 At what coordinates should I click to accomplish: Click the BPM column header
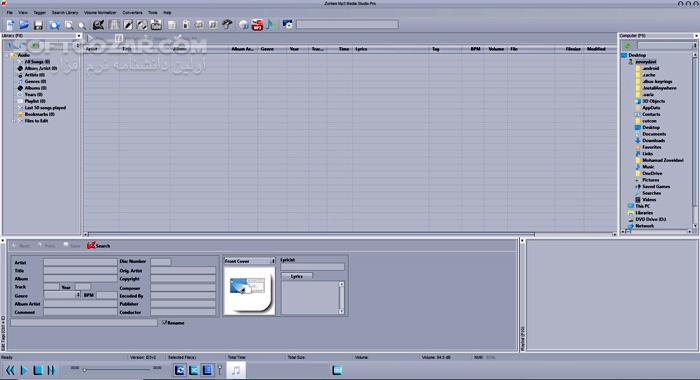coord(475,49)
